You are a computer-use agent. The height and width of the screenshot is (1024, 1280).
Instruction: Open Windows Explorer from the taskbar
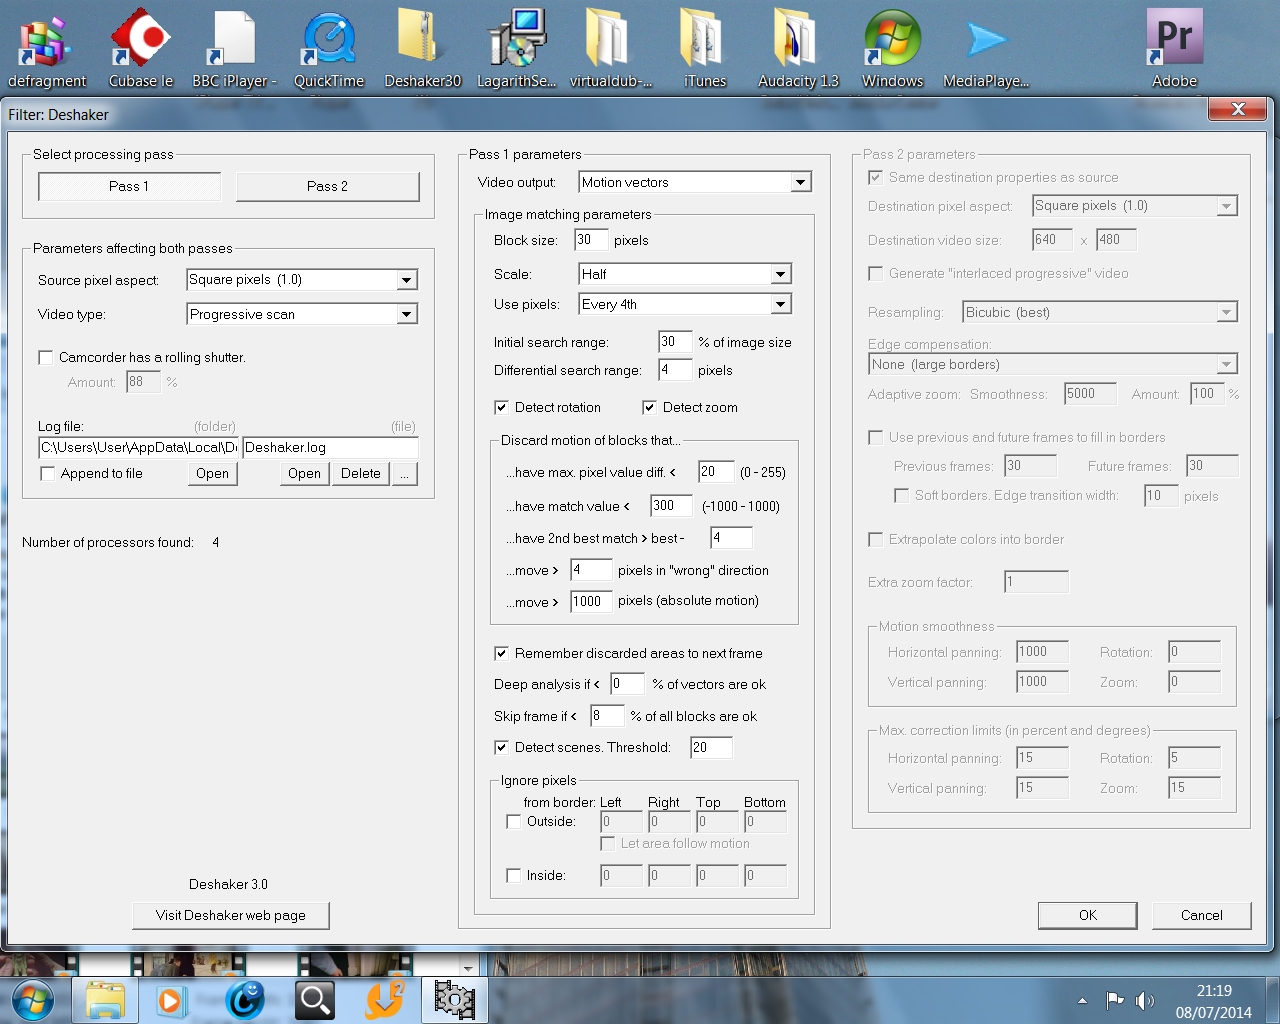pyautogui.click(x=105, y=999)
